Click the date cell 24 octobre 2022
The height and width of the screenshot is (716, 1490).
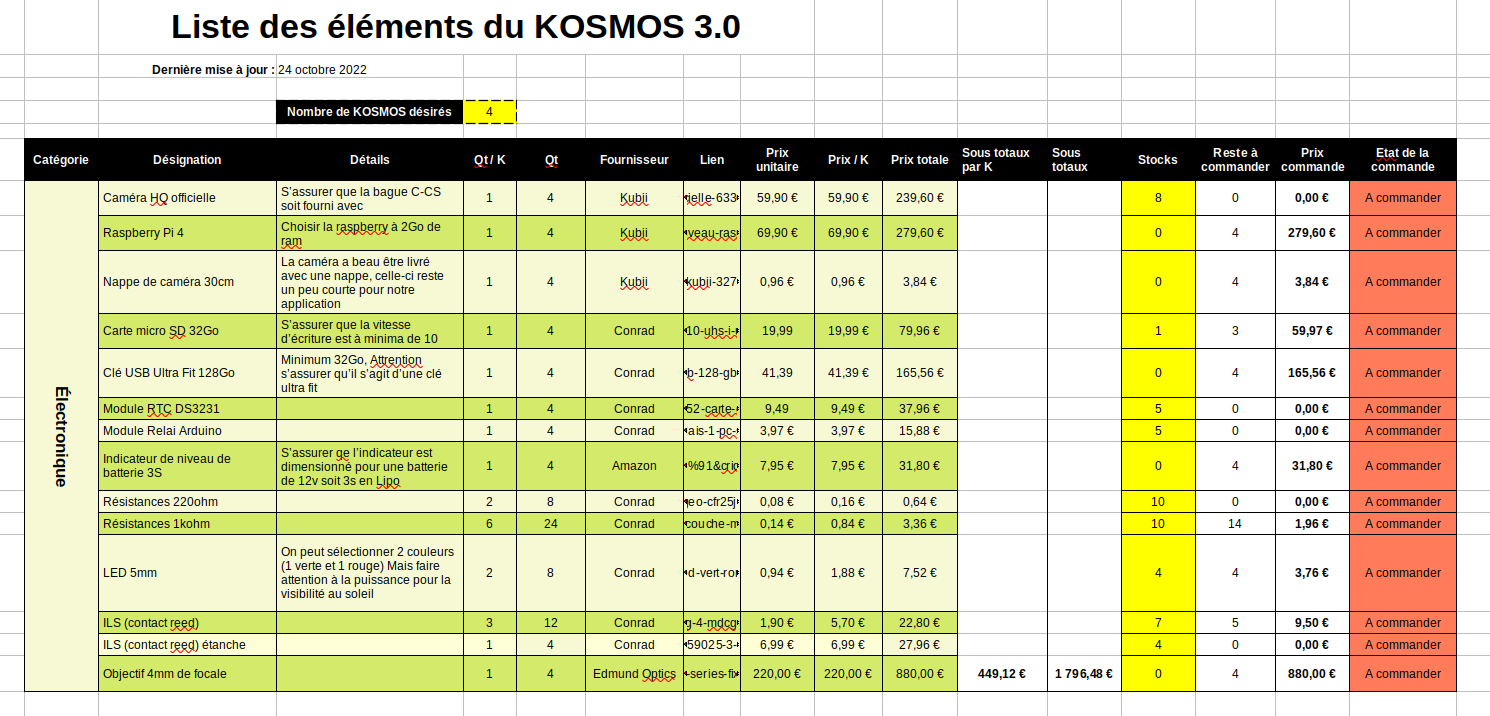322,70
